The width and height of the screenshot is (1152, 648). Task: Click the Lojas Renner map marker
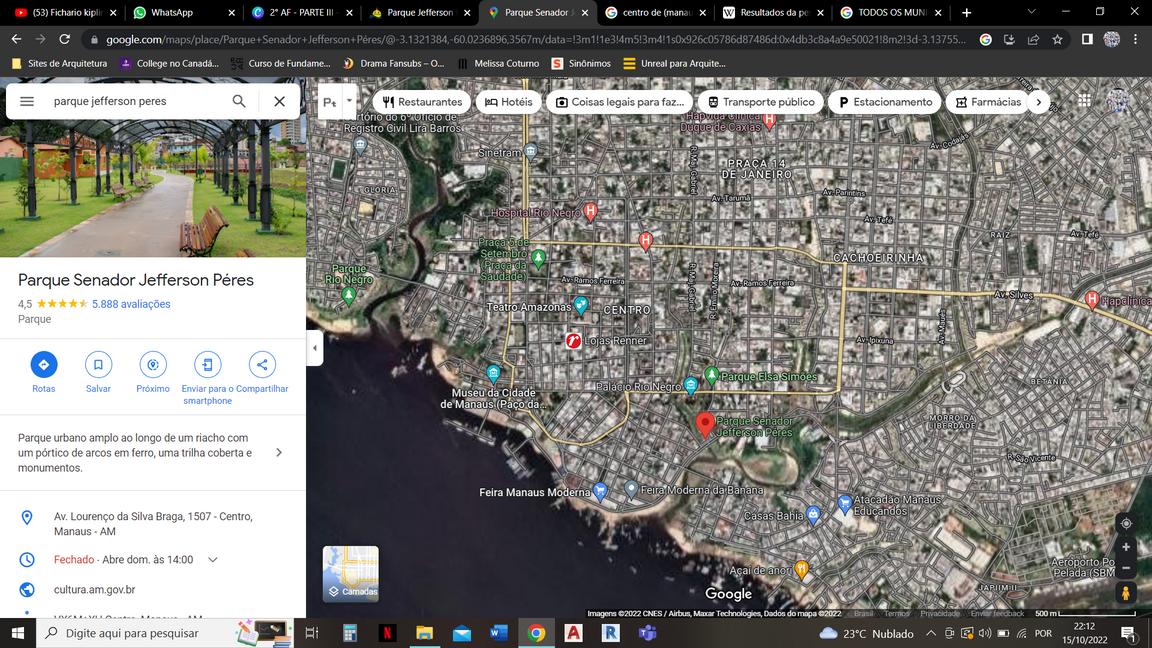[573, 340]
